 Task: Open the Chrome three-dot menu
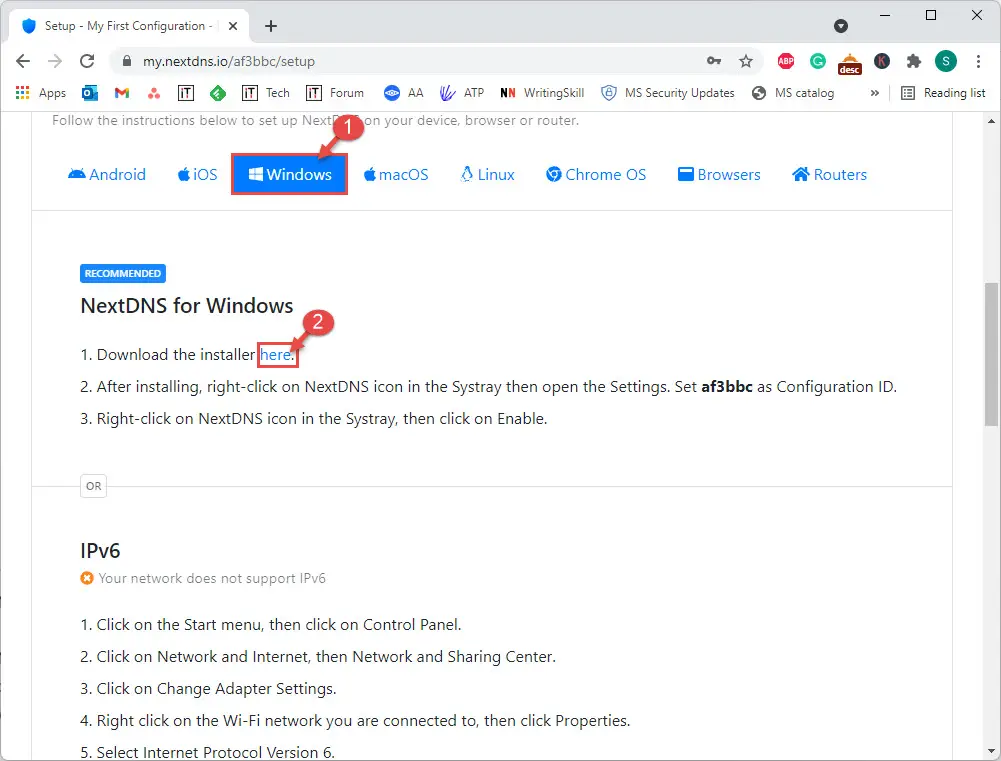pyautogui.click(x=978, y=61)
